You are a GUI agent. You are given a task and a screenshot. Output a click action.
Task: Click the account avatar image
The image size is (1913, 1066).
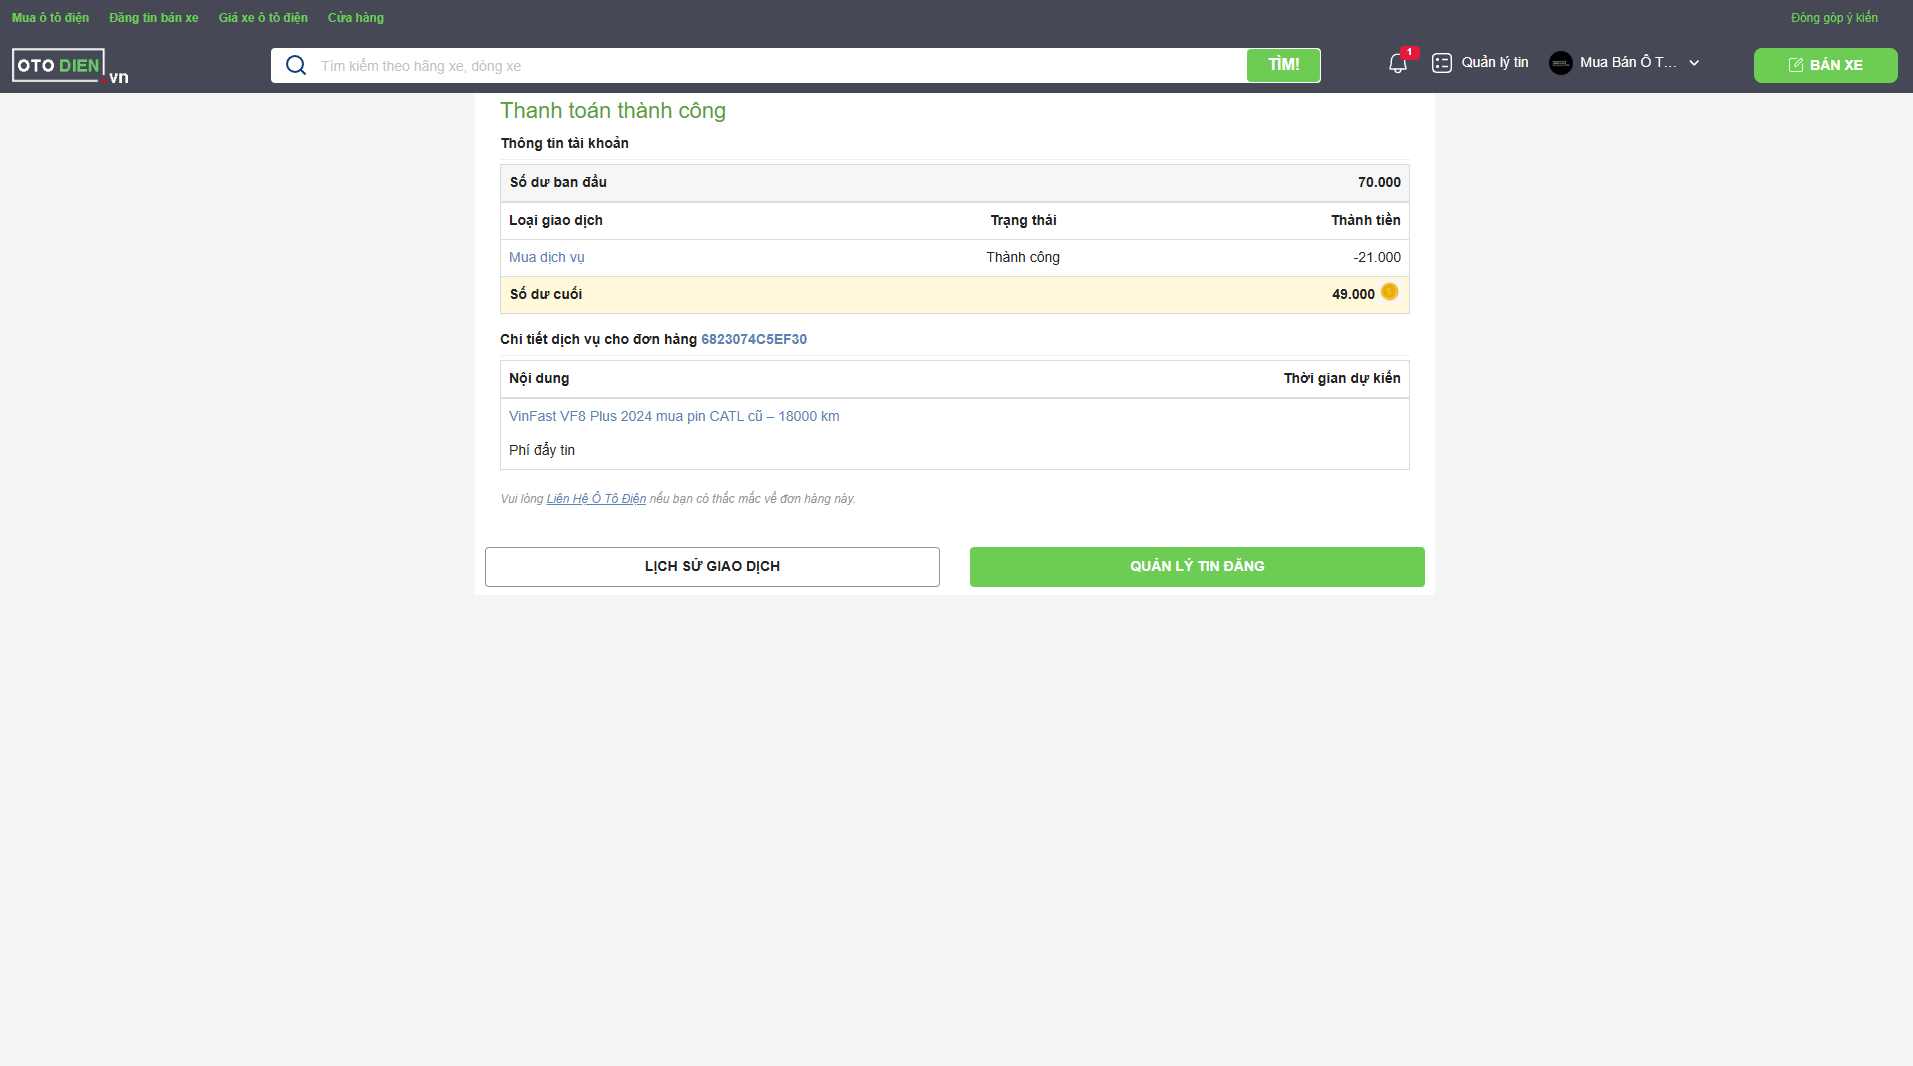click(x=1560, y=63)
